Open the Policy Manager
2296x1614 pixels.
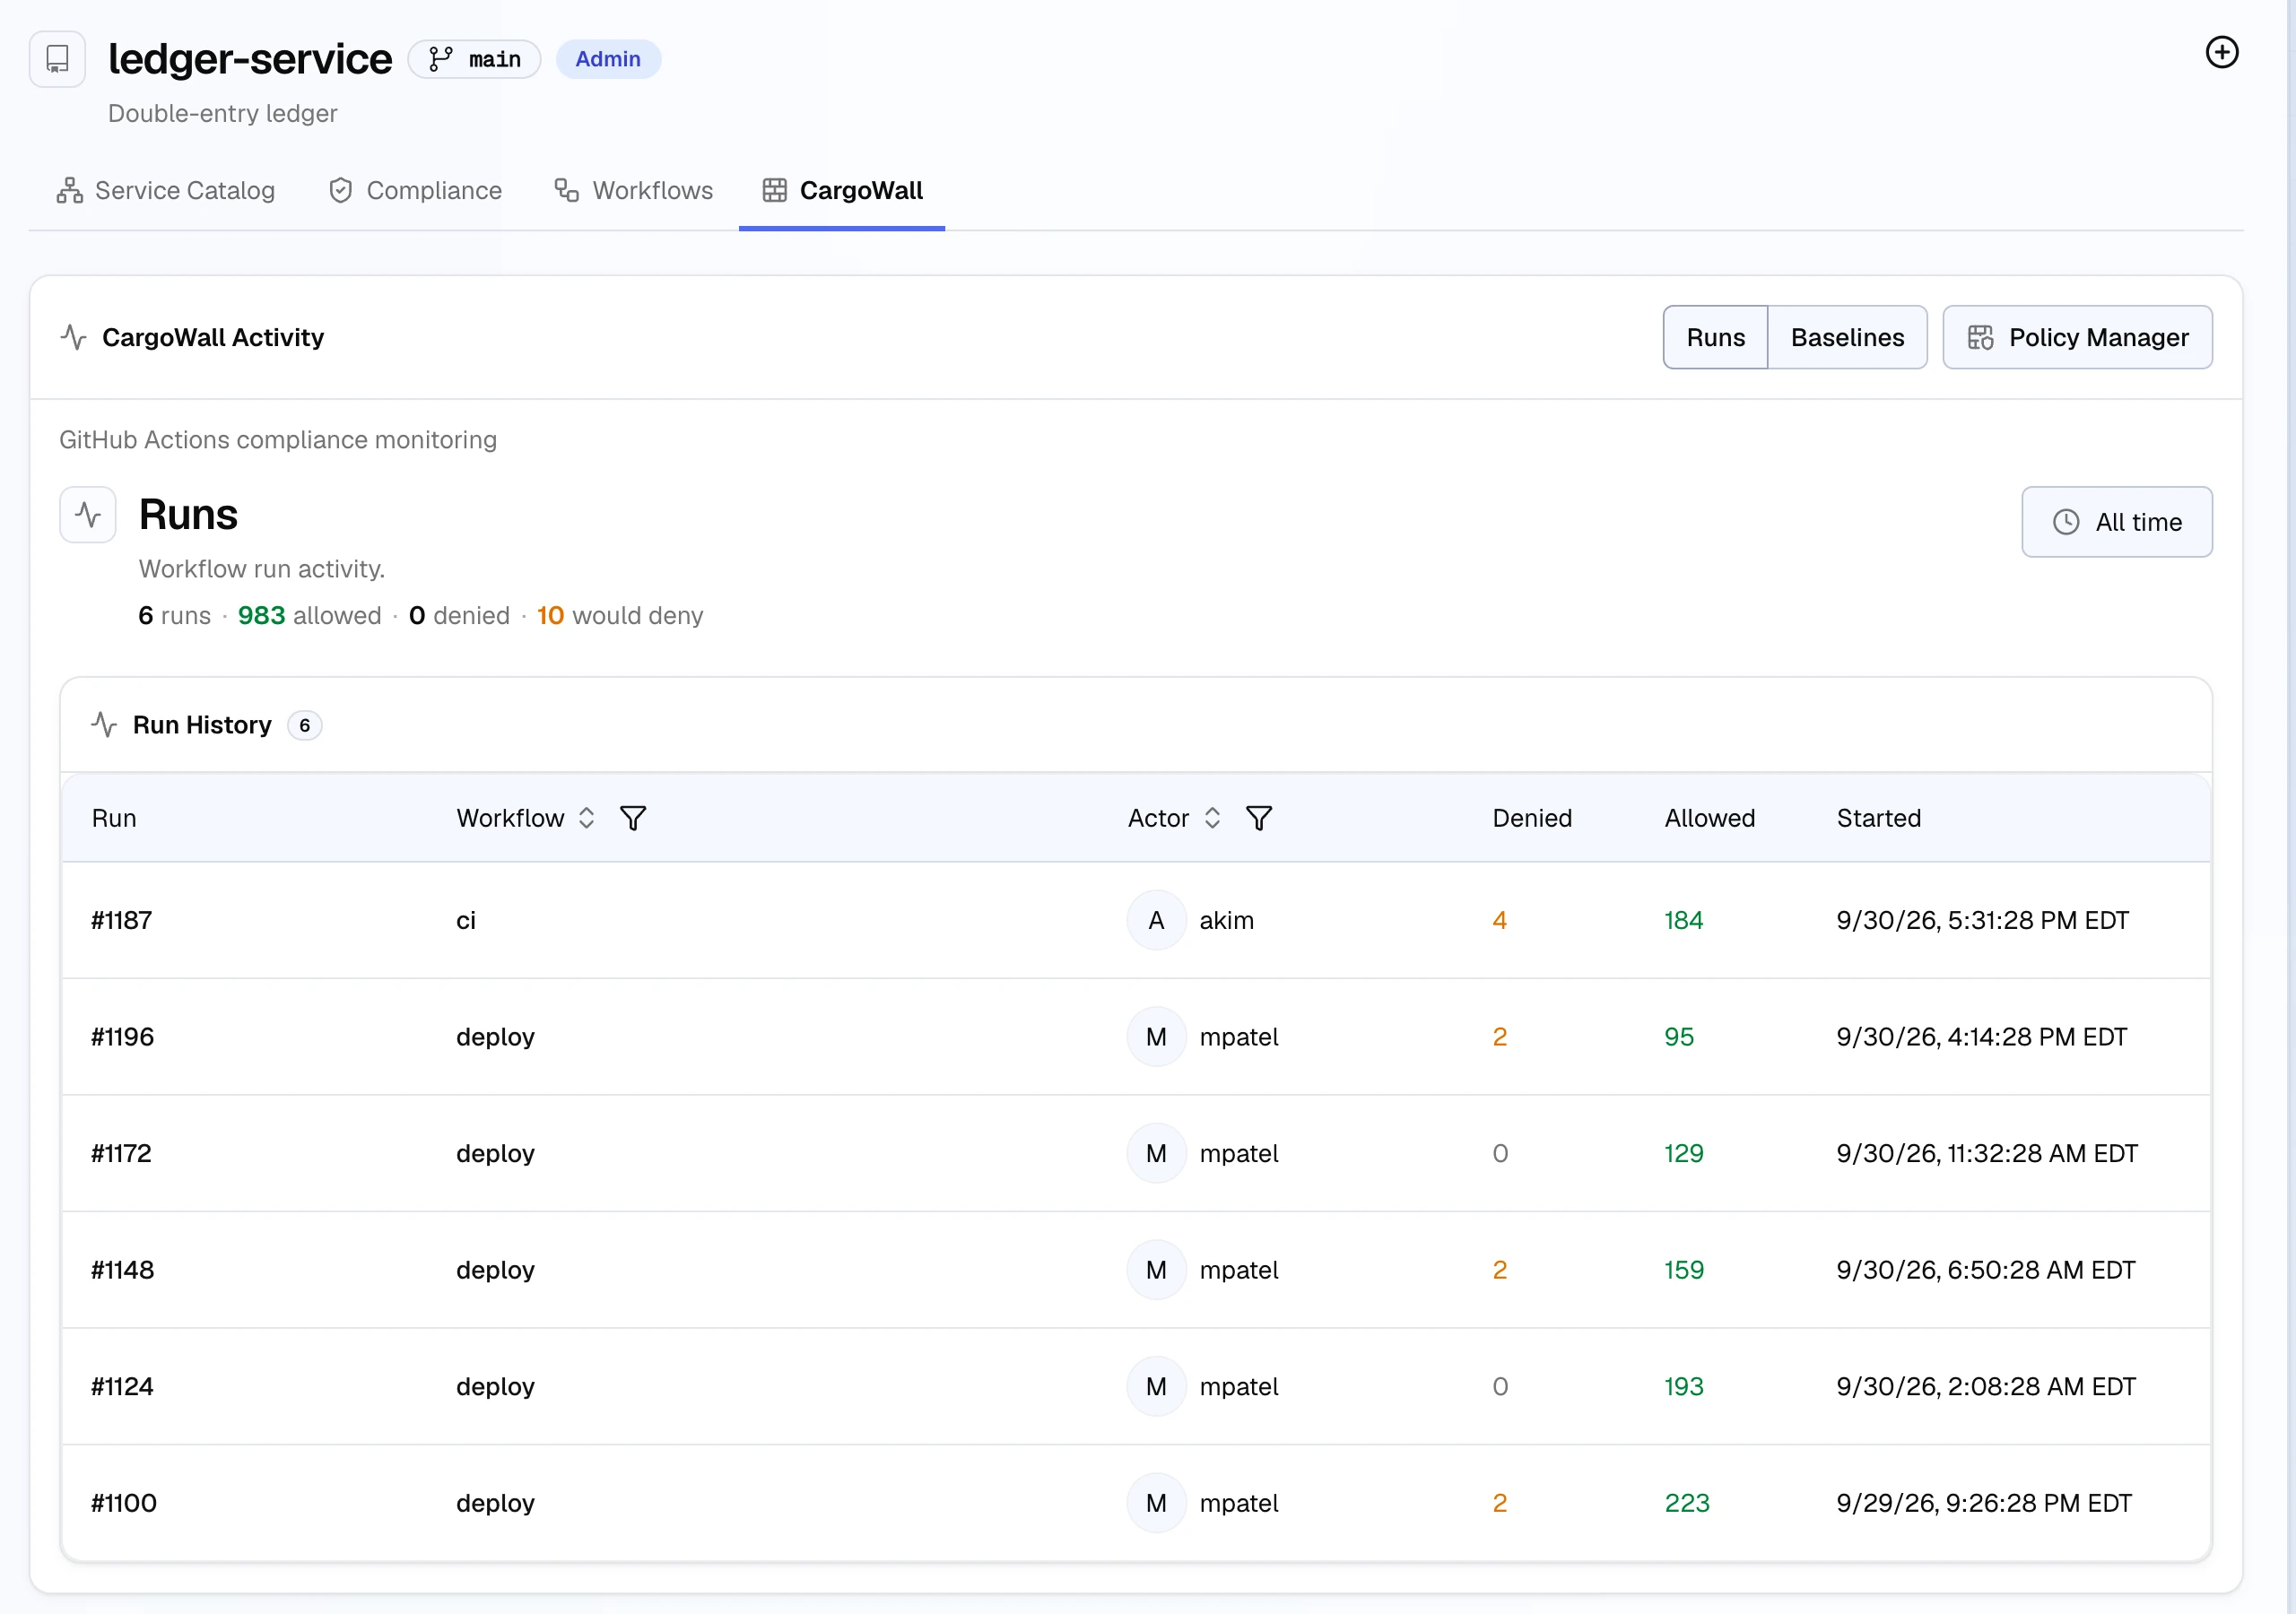click(2076, 337)
